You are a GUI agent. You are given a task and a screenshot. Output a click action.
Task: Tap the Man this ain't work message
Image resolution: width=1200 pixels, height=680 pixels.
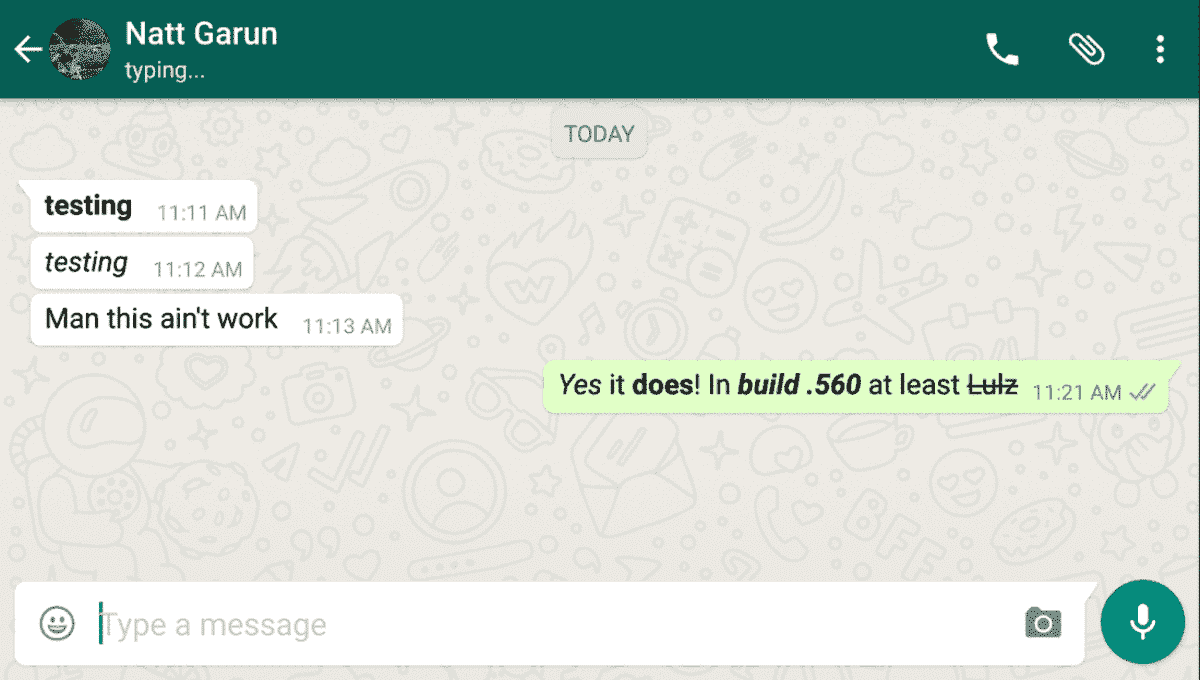pos(216,320)
